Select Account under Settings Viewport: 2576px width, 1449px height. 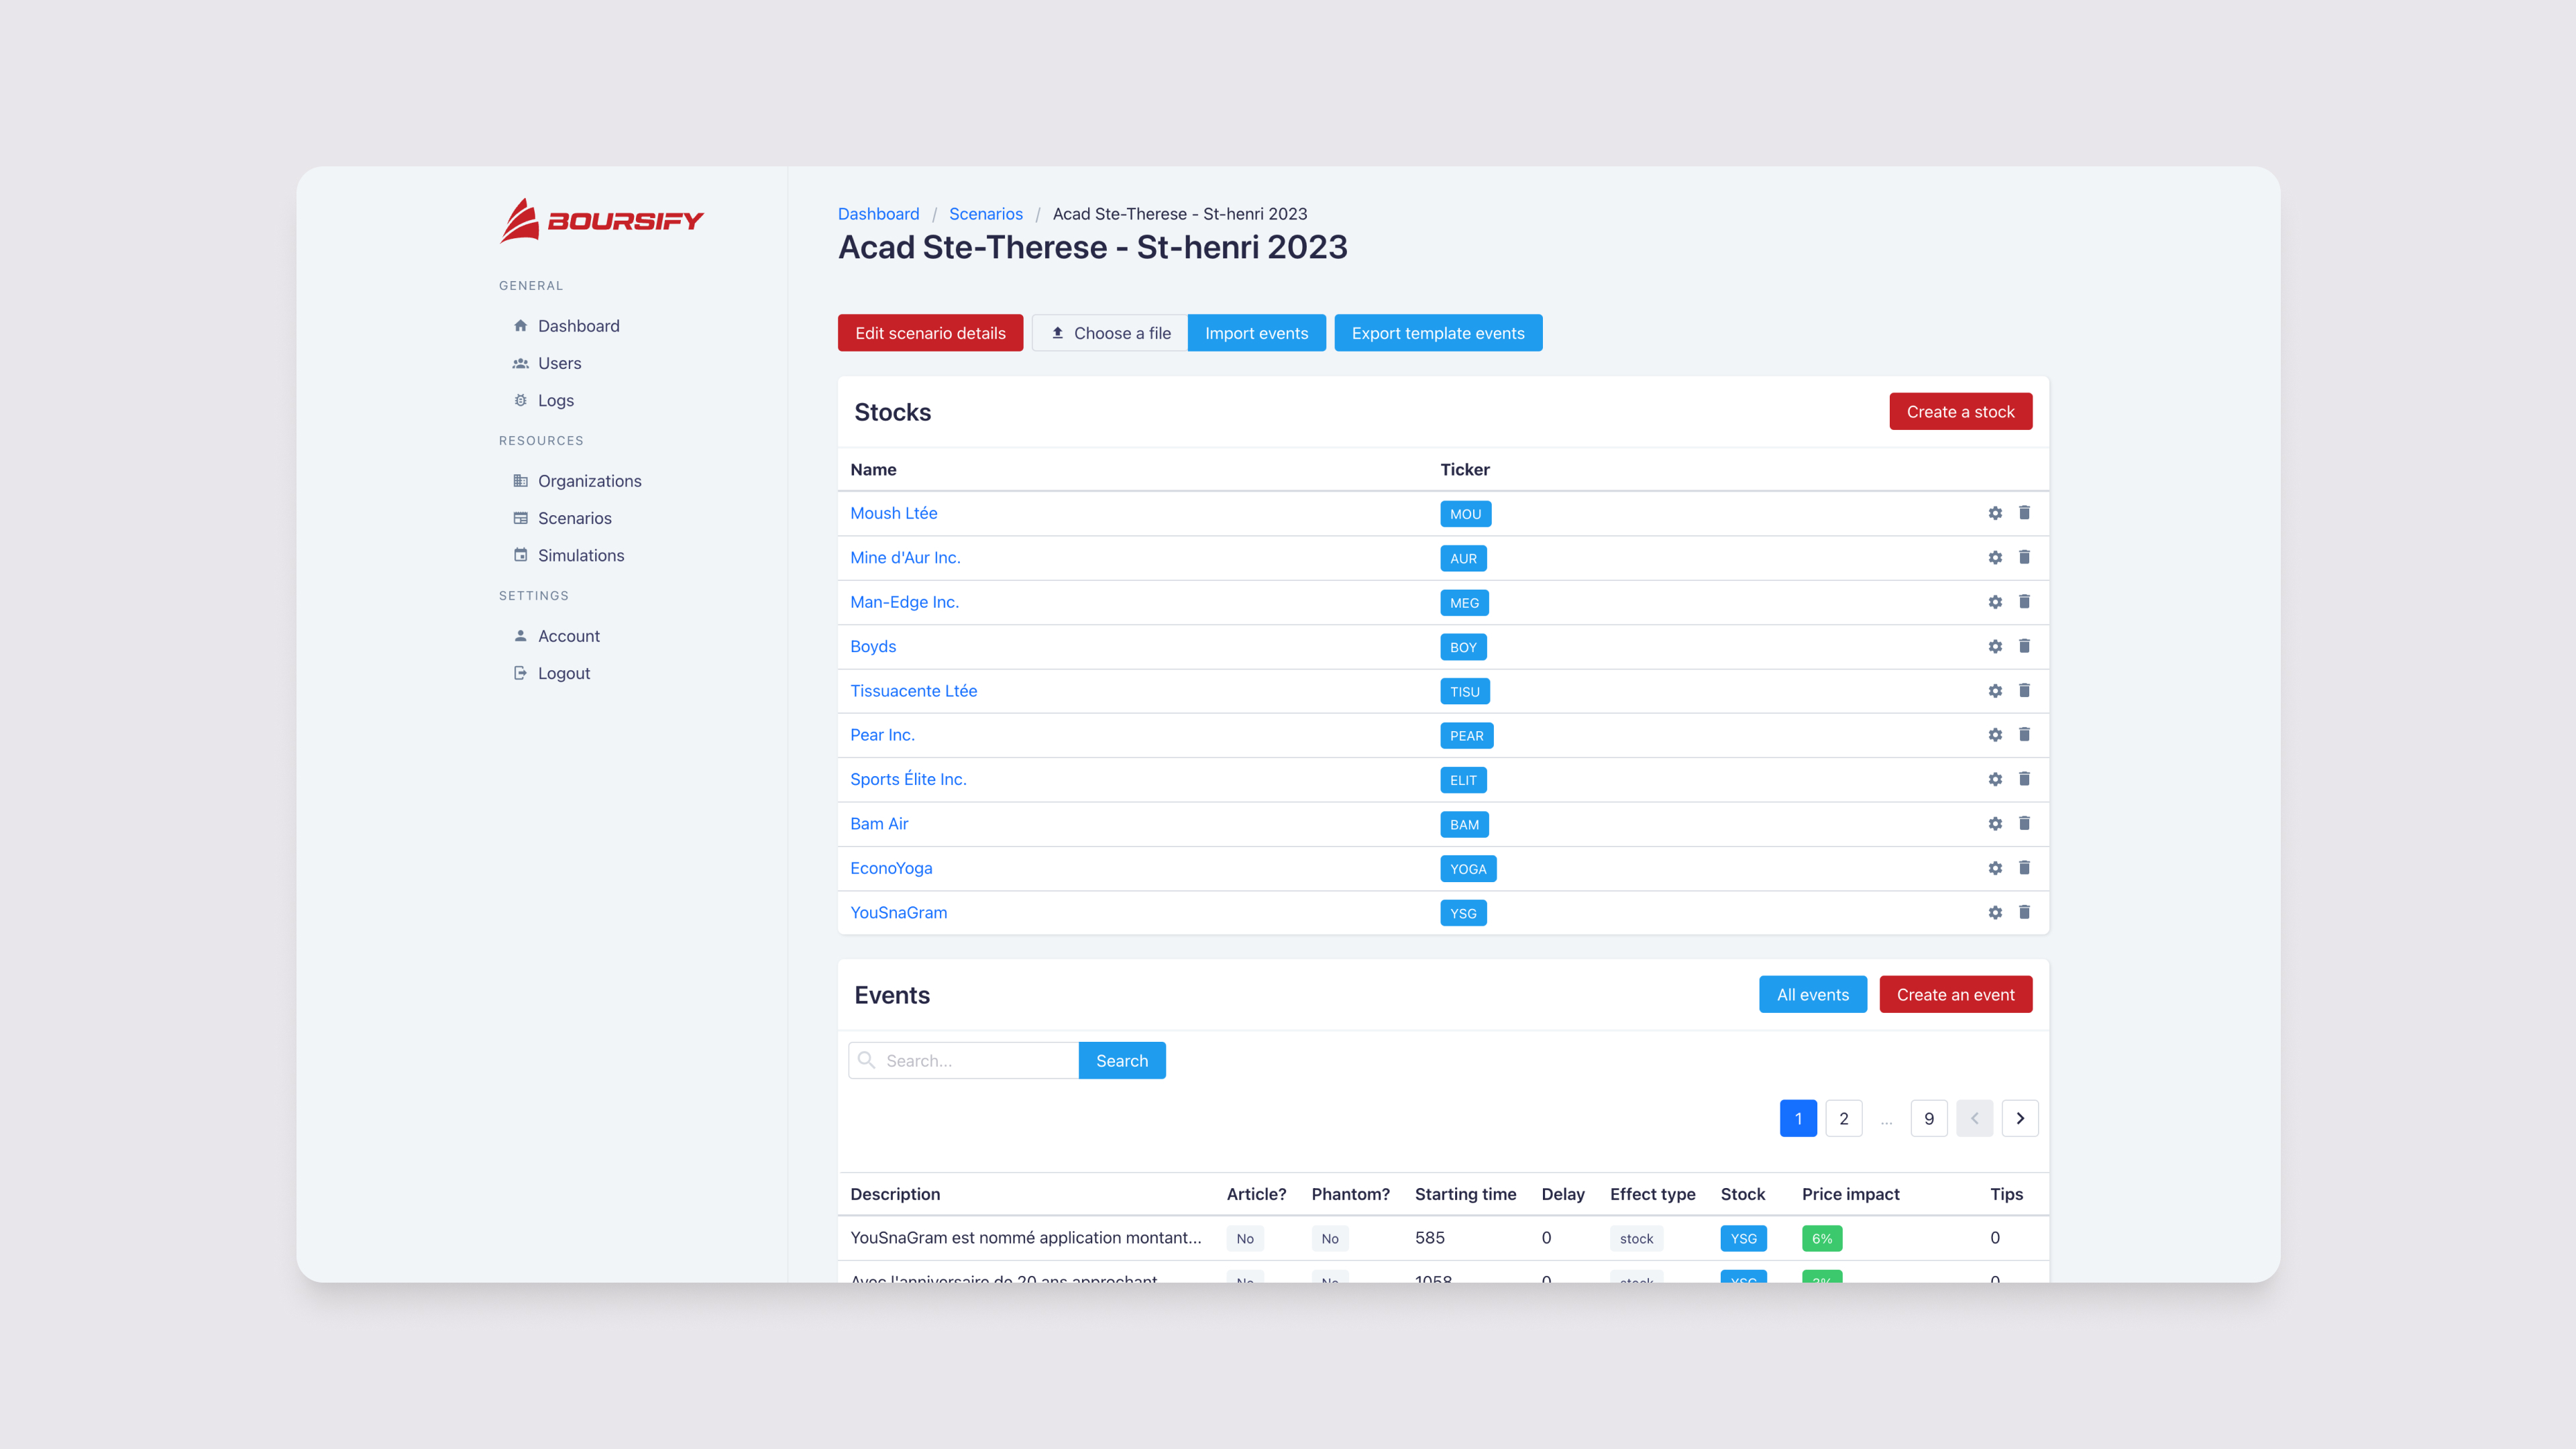click(x=568, y=635)
